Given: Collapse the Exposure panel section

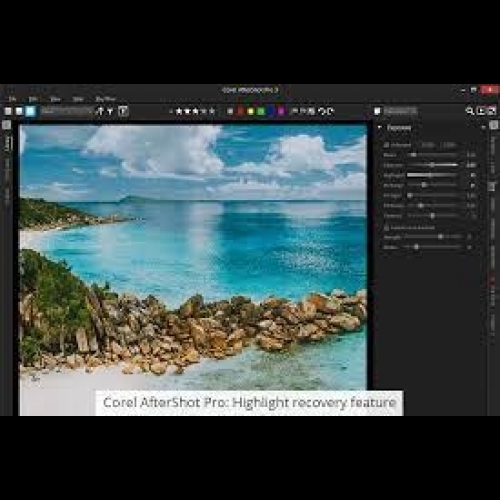Looking at the screenshot, I should click(x=380, y=127).
